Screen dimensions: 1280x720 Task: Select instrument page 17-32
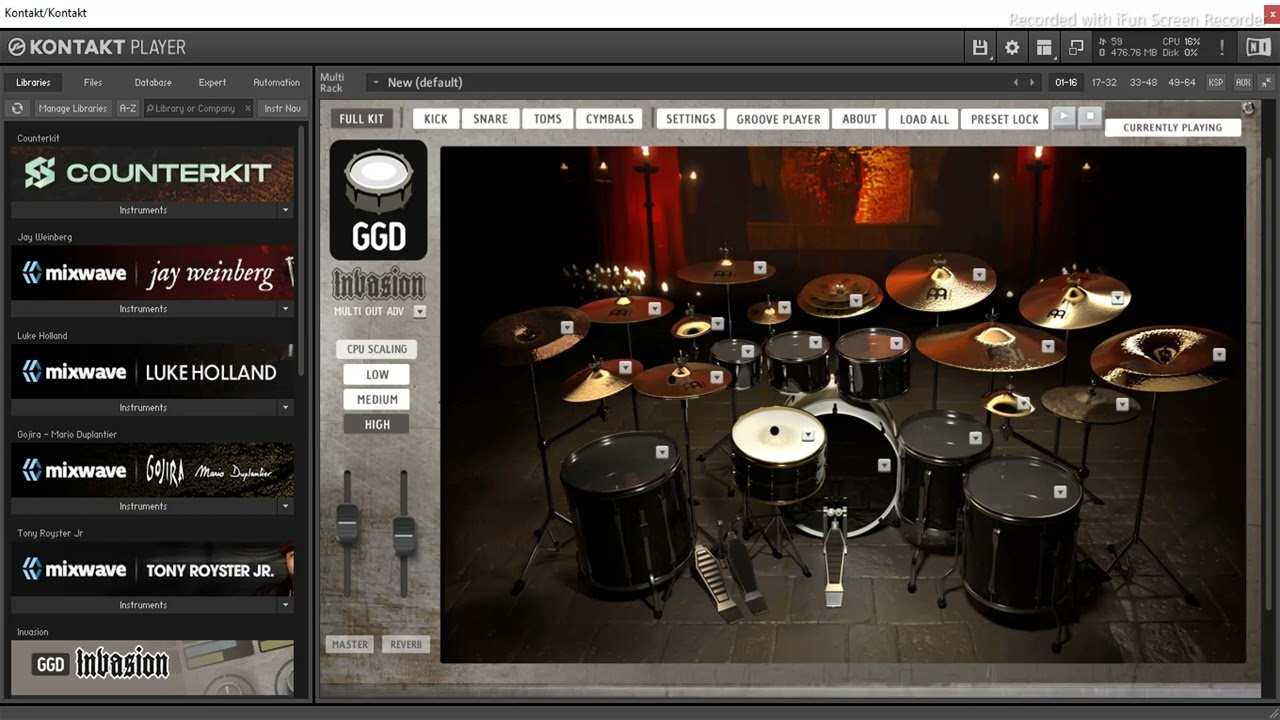tap(1104, 82)
